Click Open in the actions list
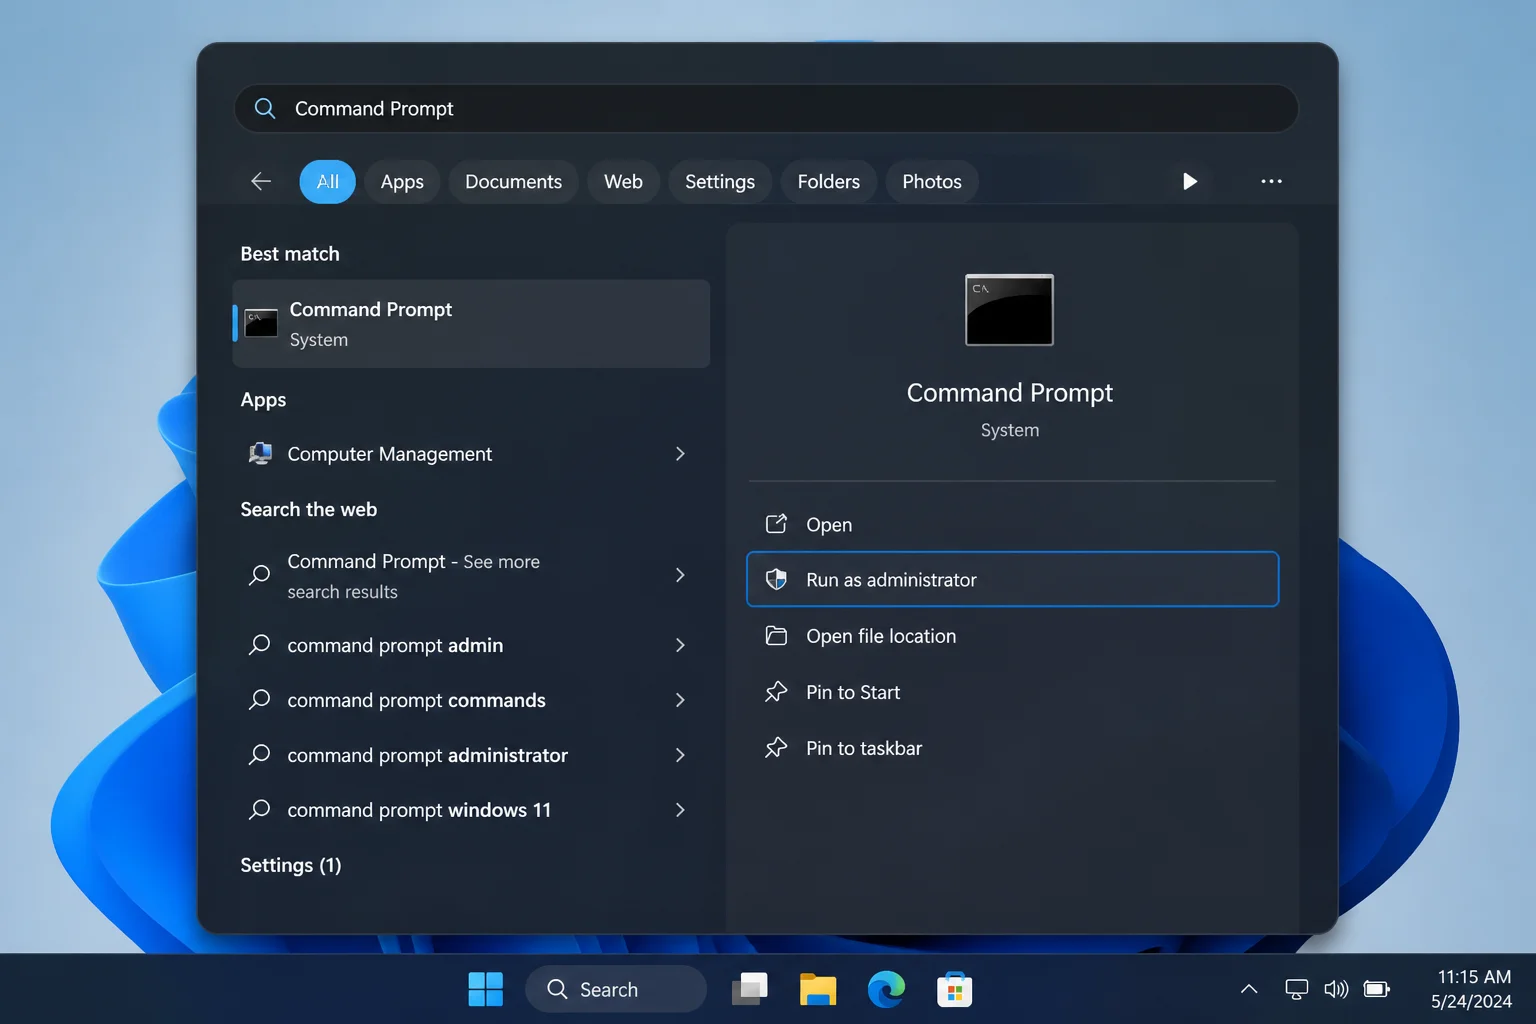This screenshot has height=1024, width=1536. (x=1012, y=524)
